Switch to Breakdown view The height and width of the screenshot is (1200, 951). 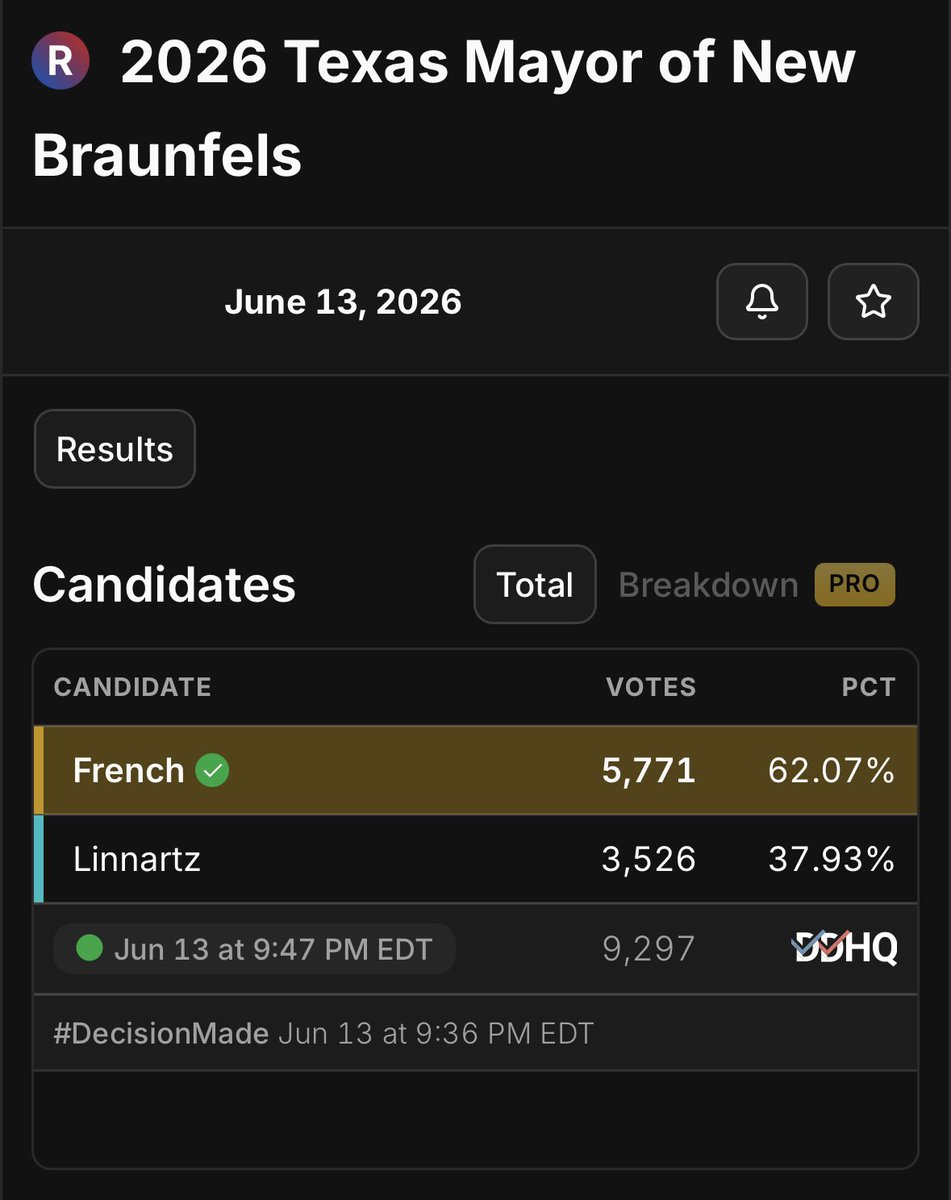pyautogui.click(x=708, y=584)
